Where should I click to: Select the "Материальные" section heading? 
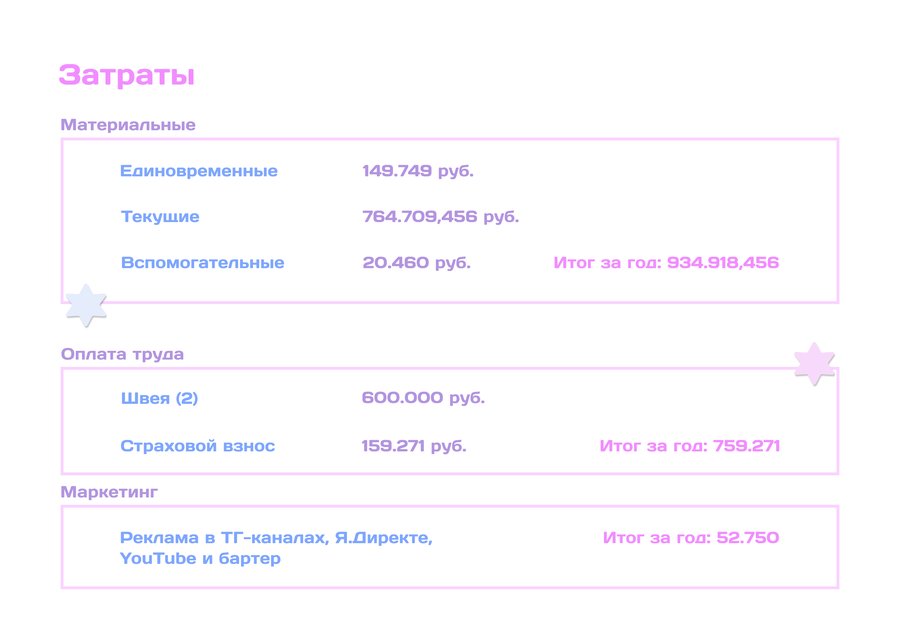(128, 125)
